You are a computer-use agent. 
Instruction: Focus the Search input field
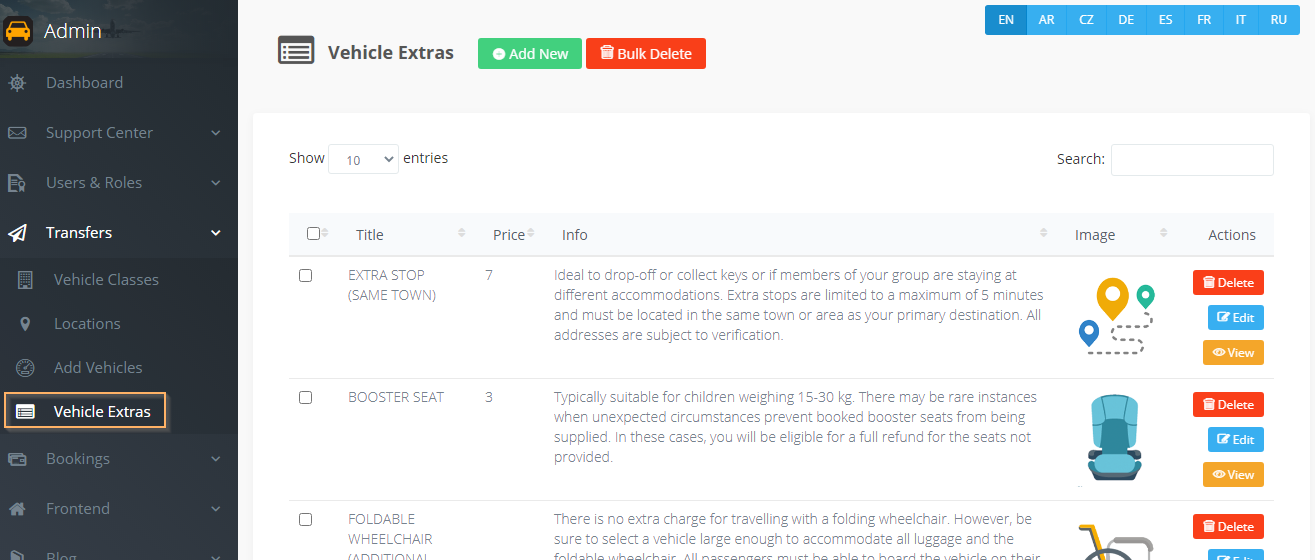tap(1192, 160)
